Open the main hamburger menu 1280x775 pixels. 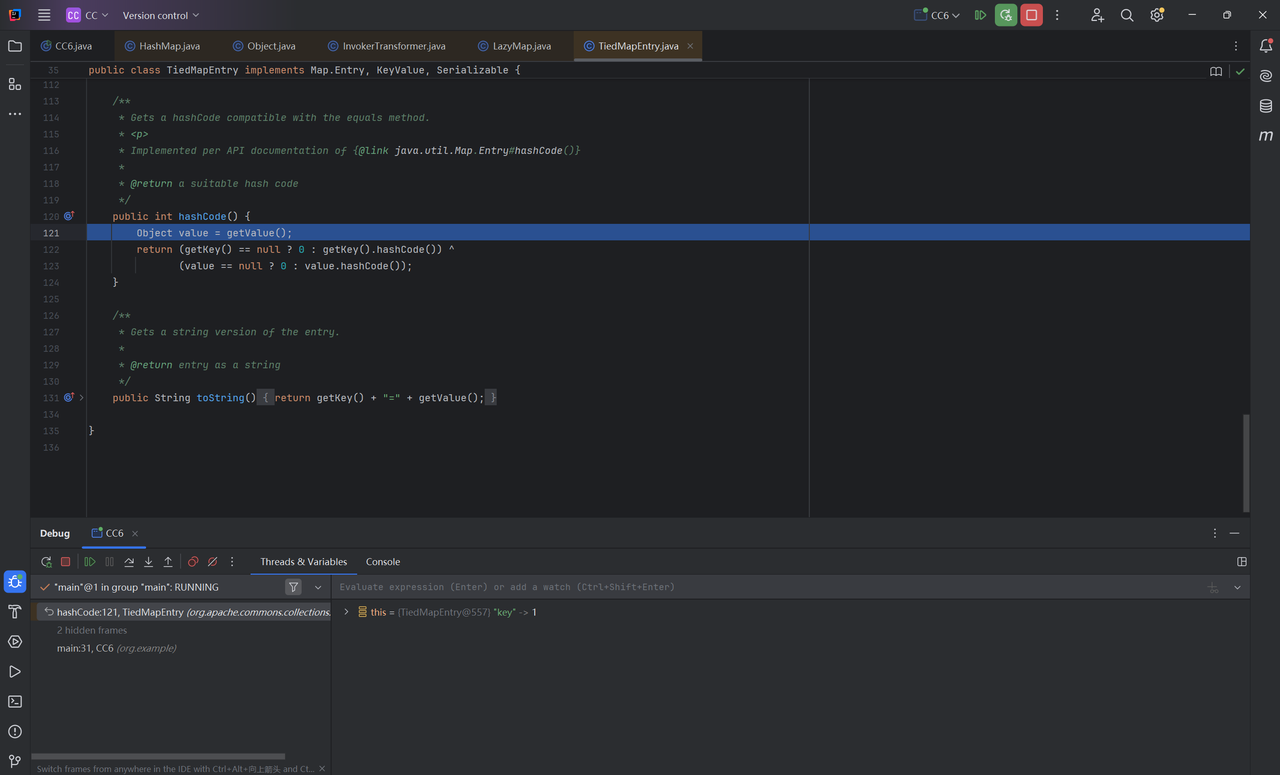[44, 15]
